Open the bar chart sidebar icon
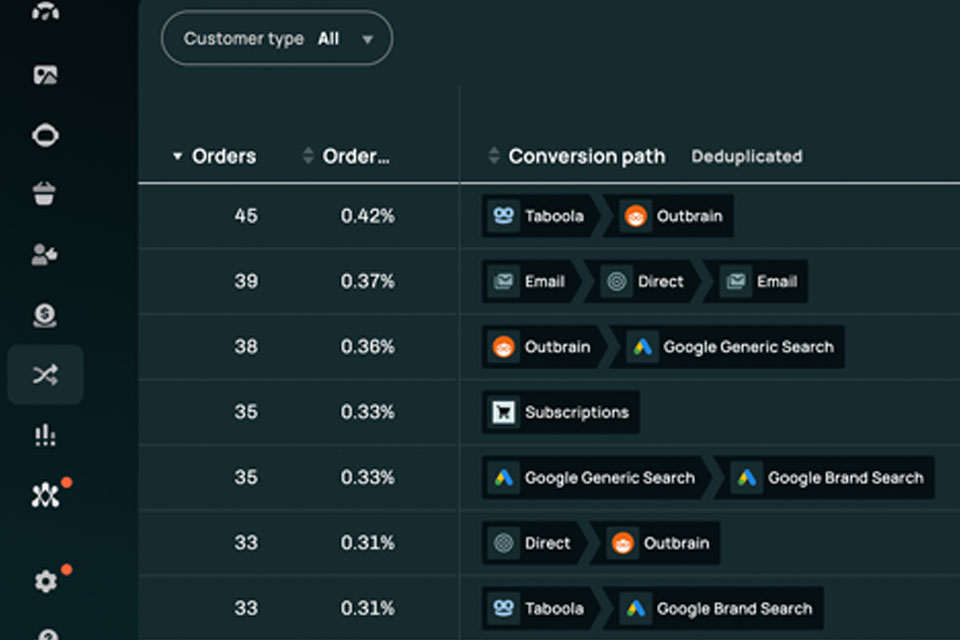960x640 pixels. point(45,435)
